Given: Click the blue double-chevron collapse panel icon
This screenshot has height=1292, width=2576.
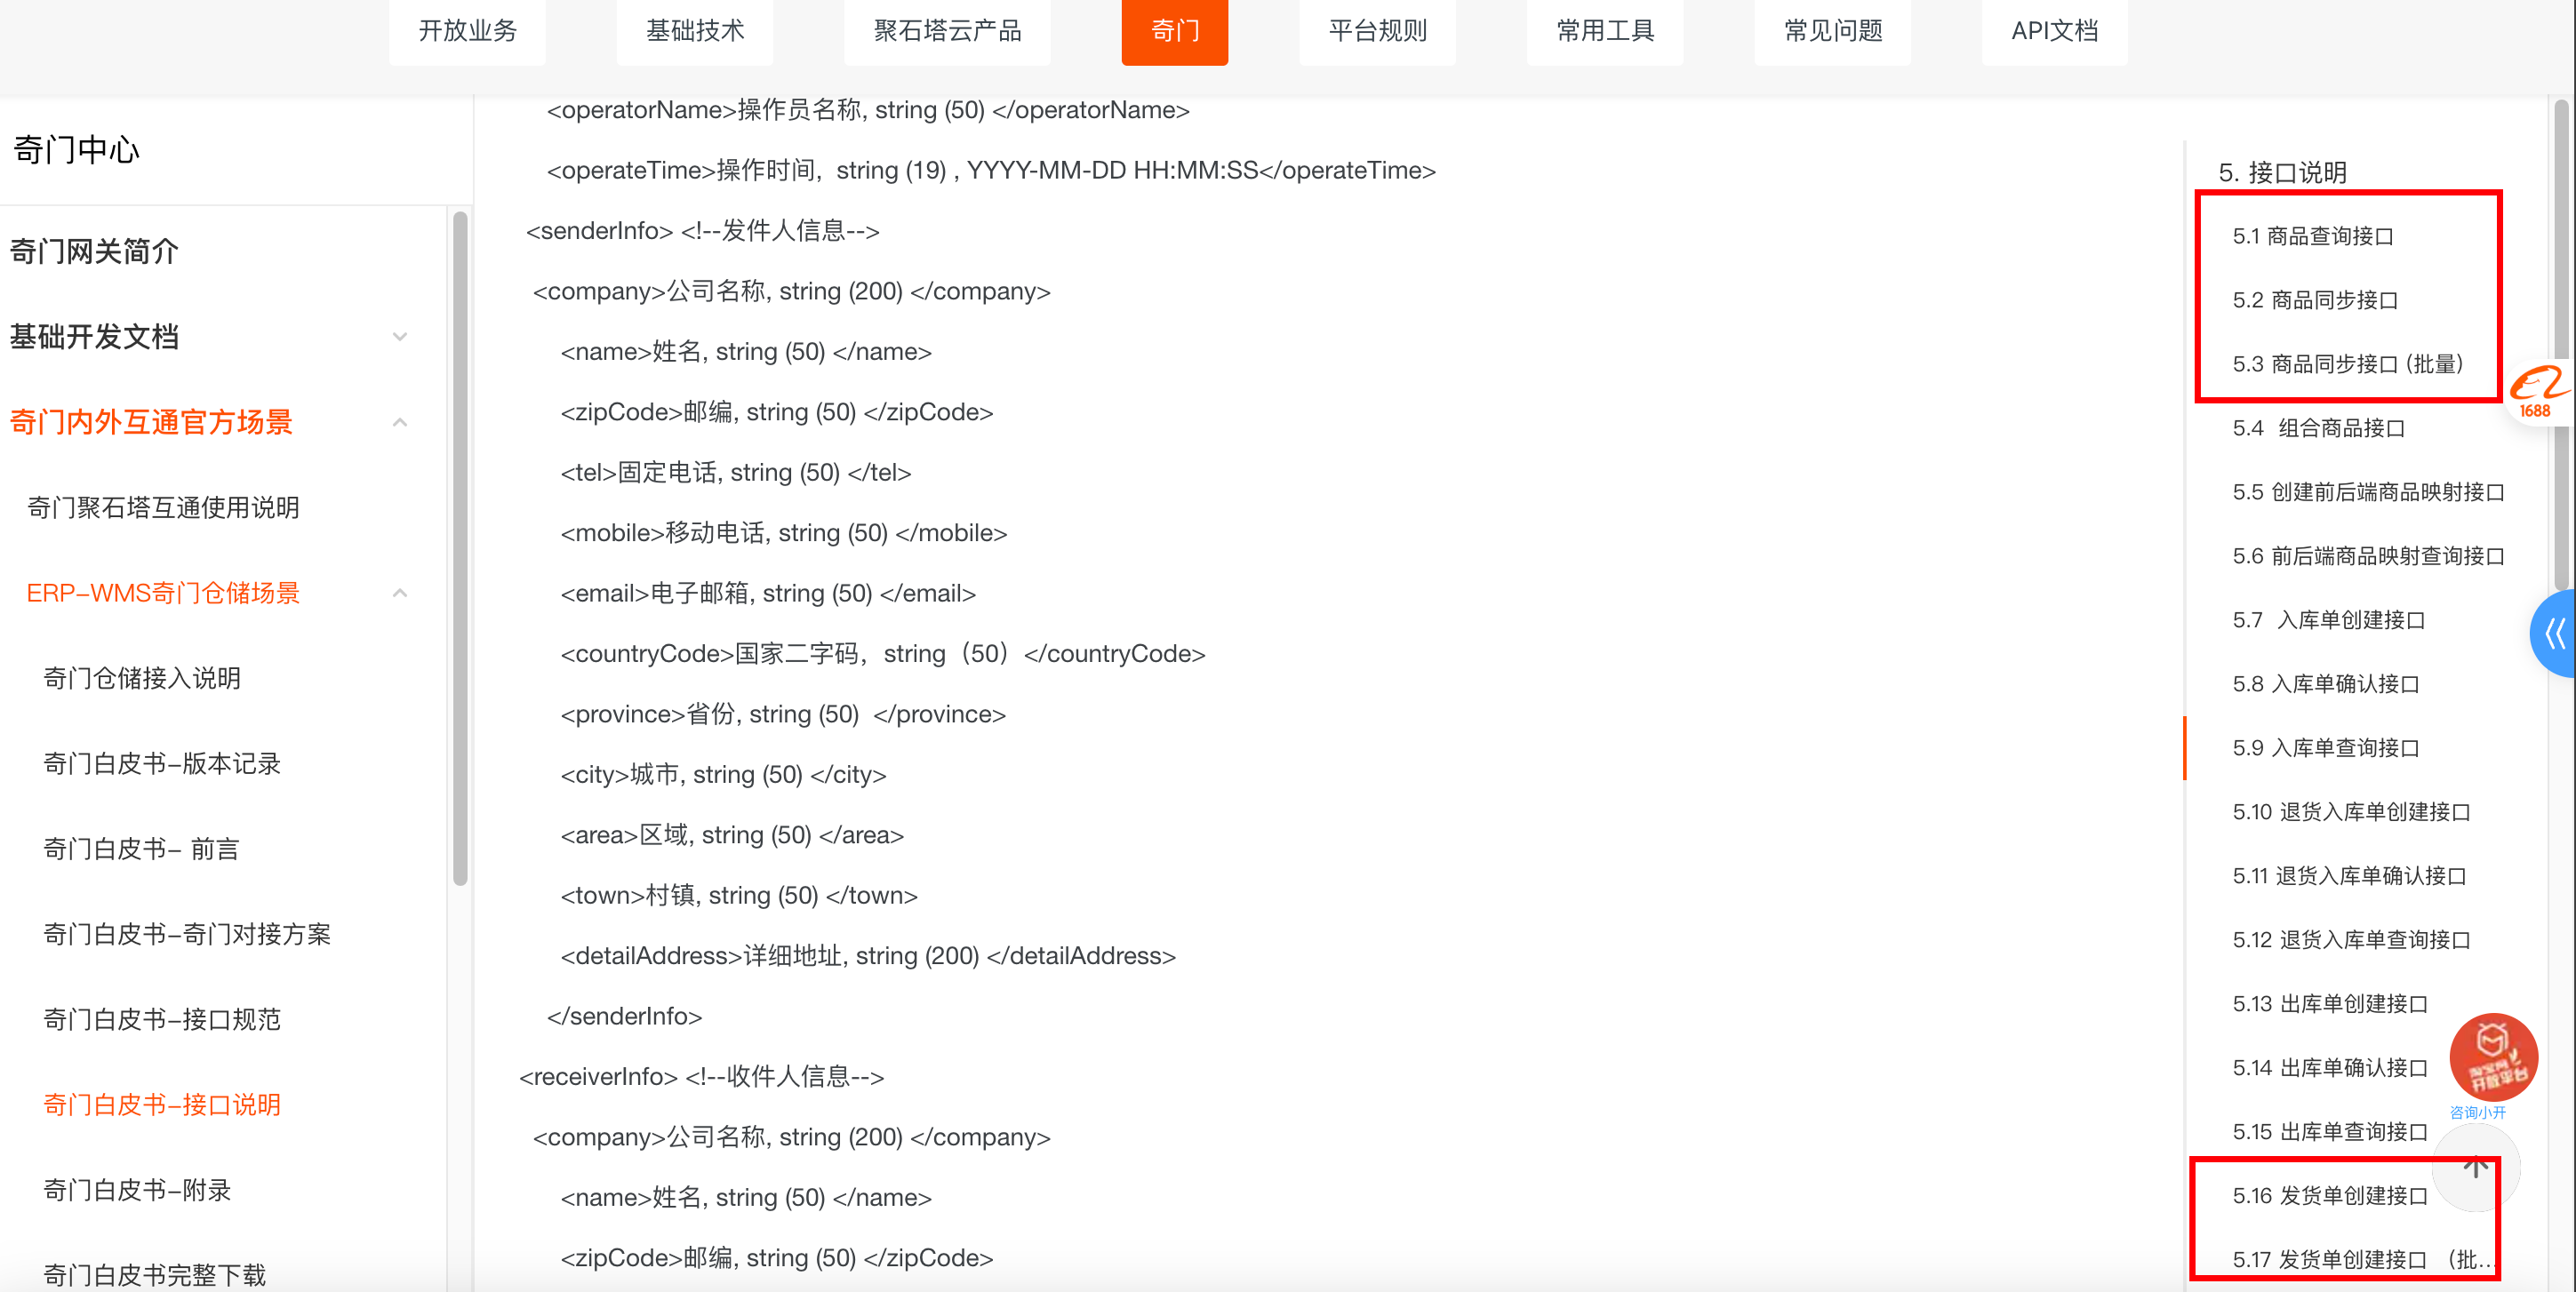Looking at the screenshot, I should click(x=2554, y=633).
